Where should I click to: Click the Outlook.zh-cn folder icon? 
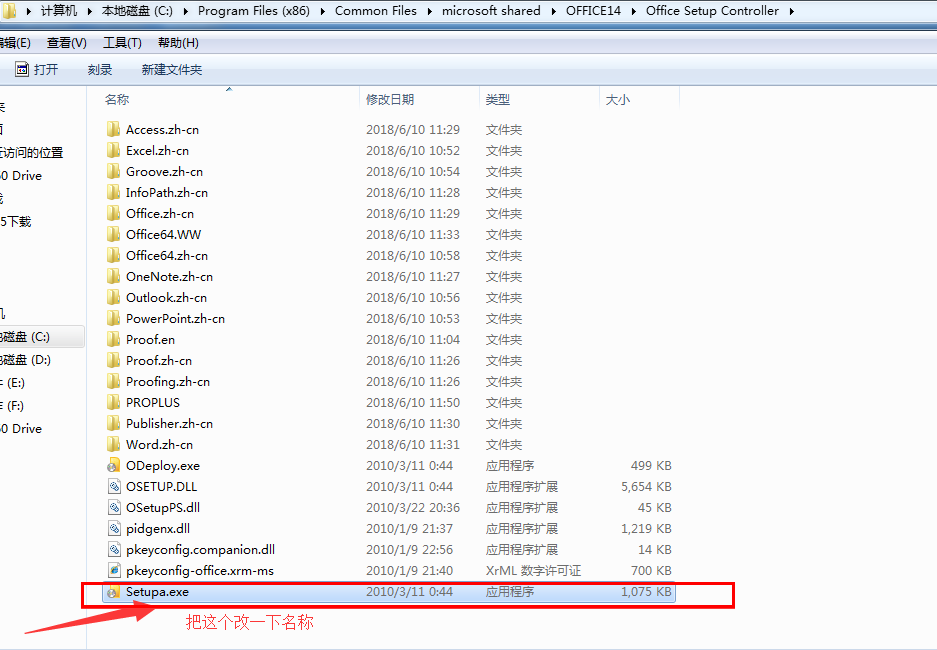click(x=113, y=297)
